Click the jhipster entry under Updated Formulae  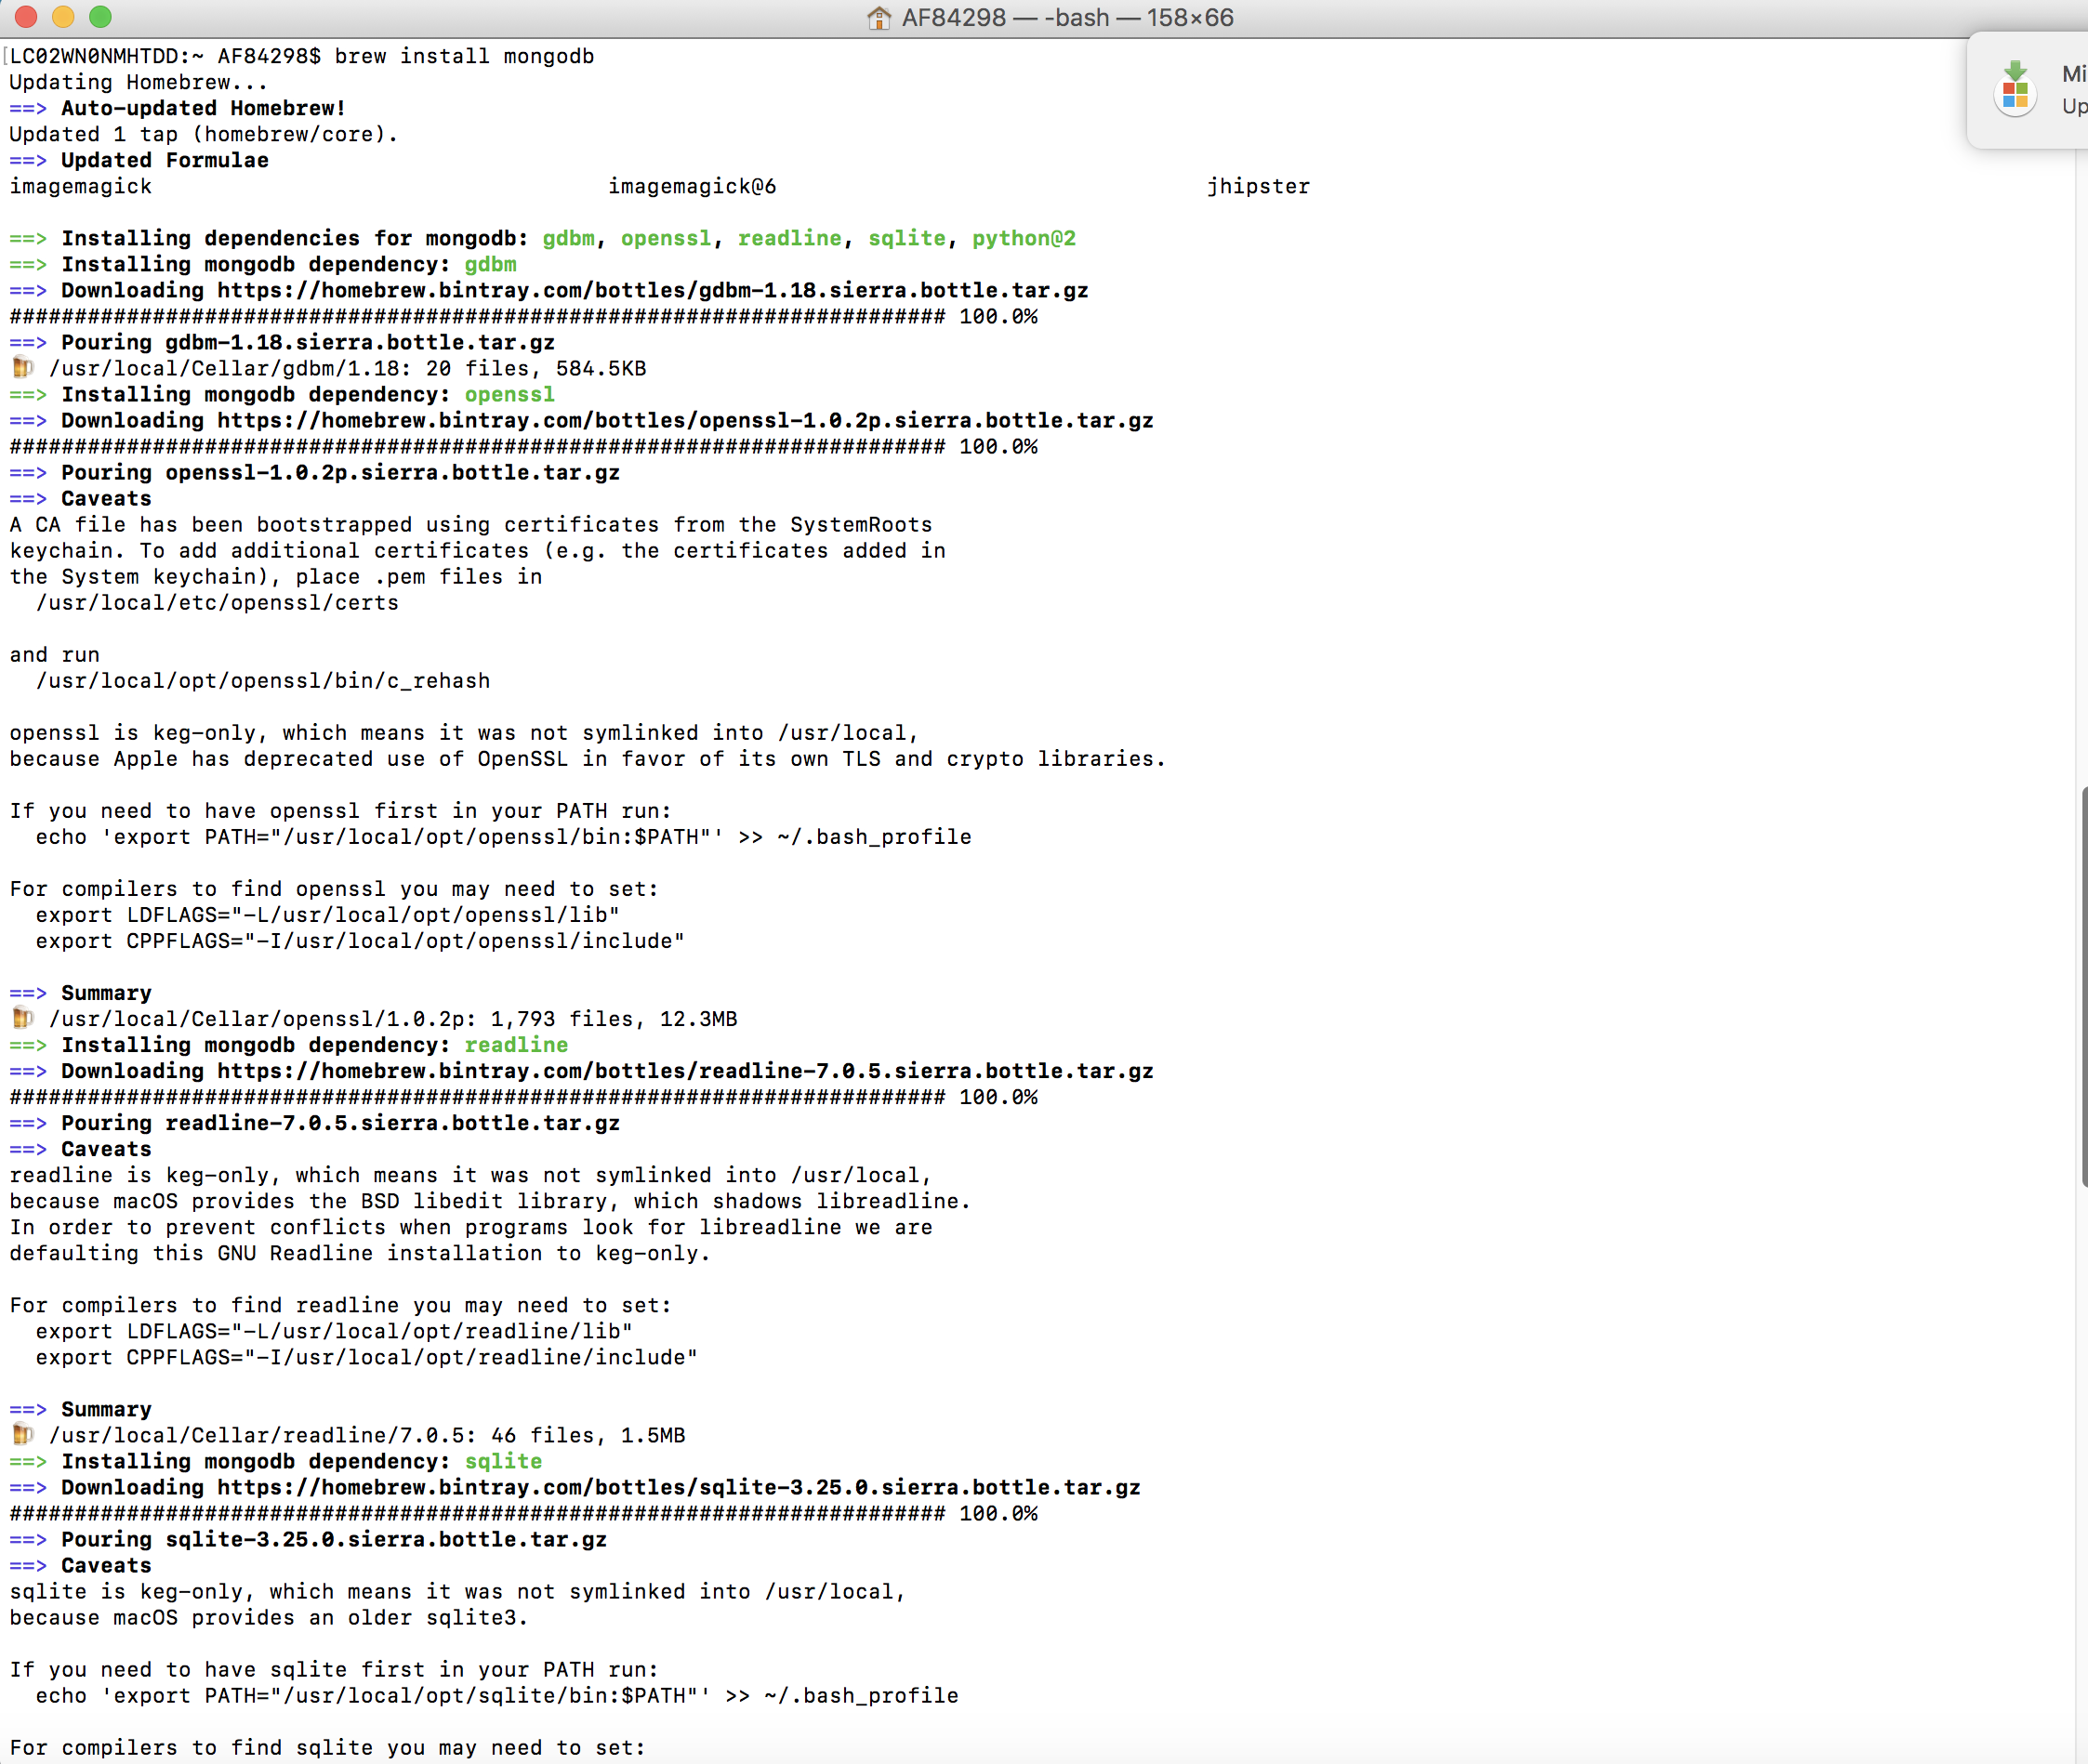point(1258,186)
